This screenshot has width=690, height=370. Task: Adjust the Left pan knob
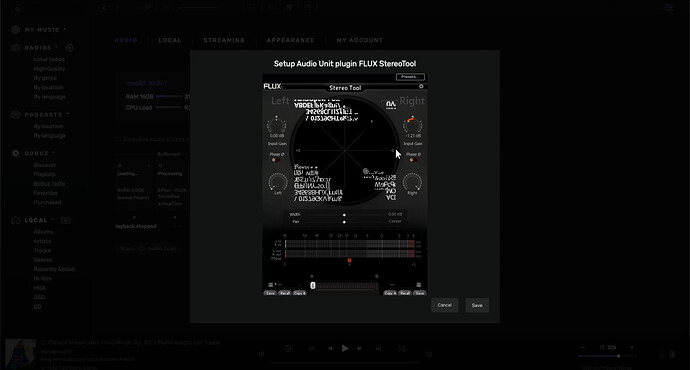click(x=278, y=182)
